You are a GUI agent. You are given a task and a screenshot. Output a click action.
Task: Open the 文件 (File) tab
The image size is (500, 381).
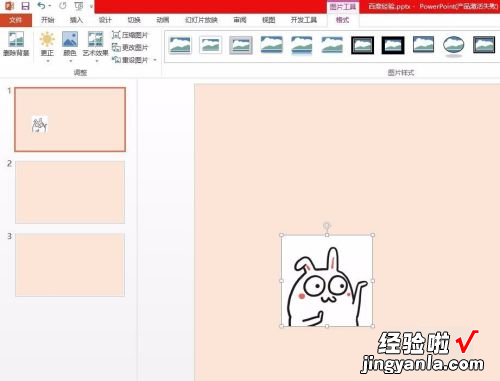tap(16, 20)
